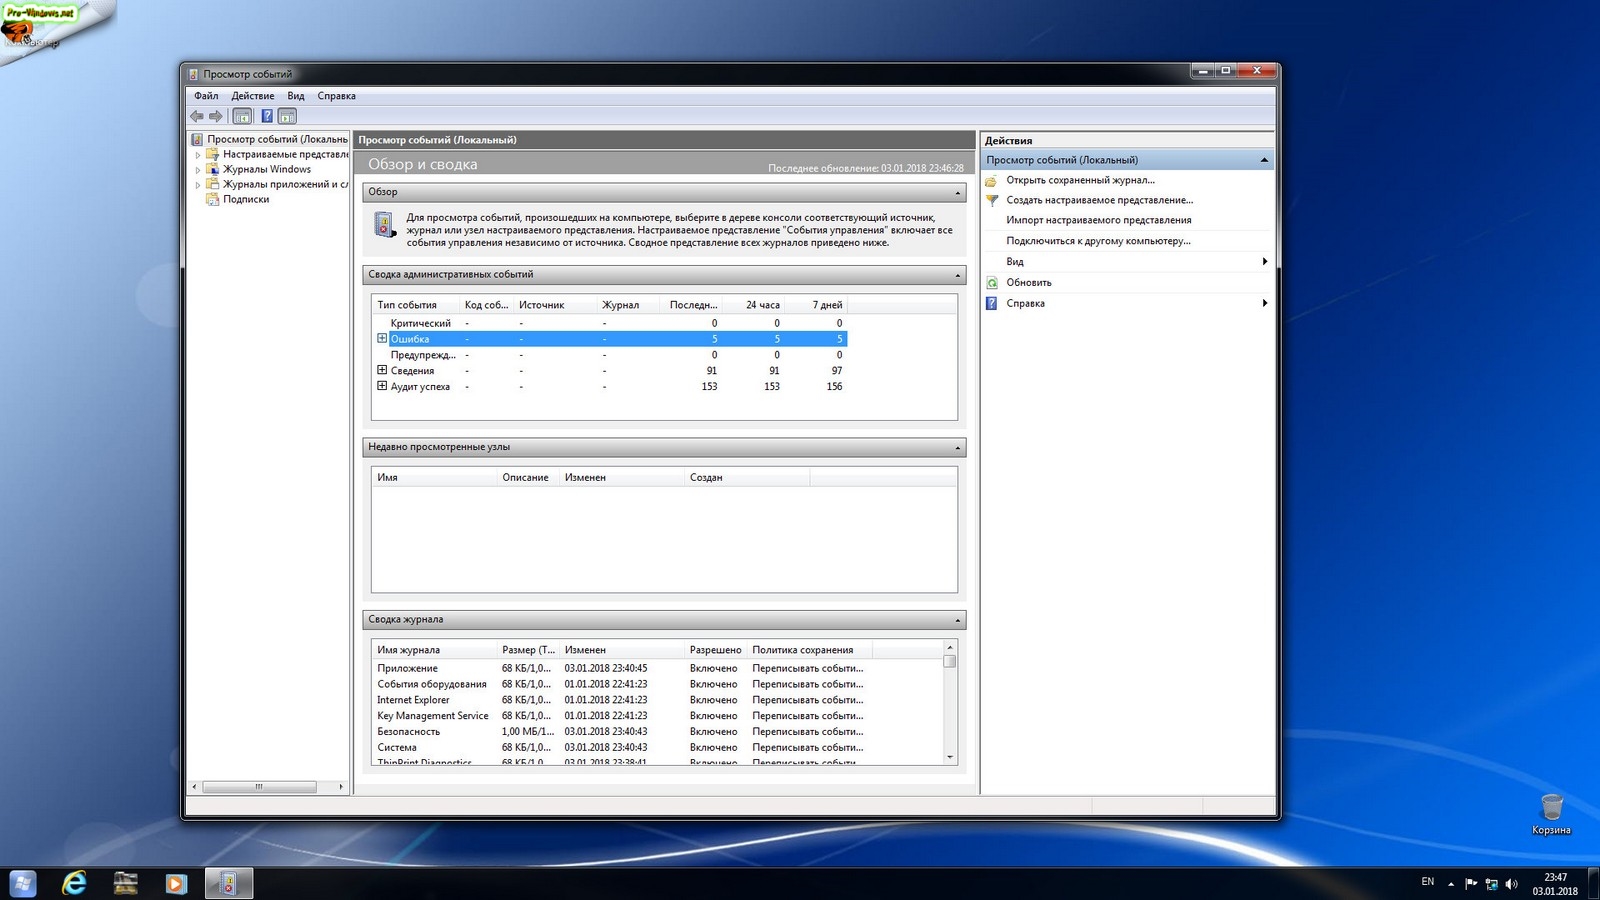Click Открыть сохраненный журнал action
The width and height of the screenshot is (1600, 900).
click(1080, 180)
